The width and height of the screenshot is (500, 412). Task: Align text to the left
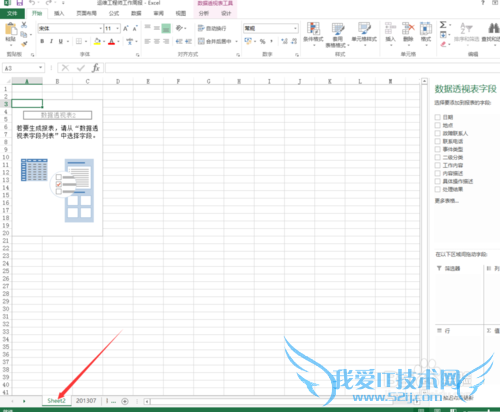click(x=148, y=41)
